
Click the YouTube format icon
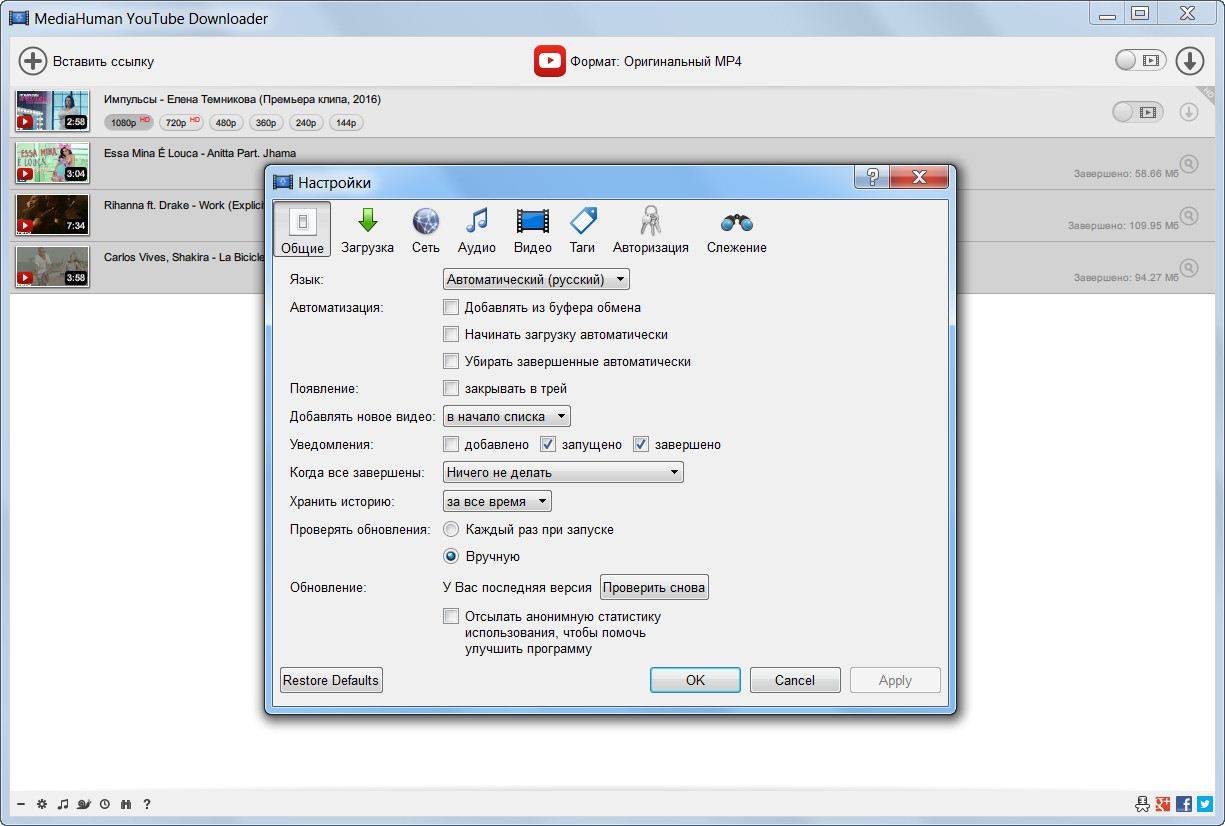pyautogui.click(x=549, y=61)
